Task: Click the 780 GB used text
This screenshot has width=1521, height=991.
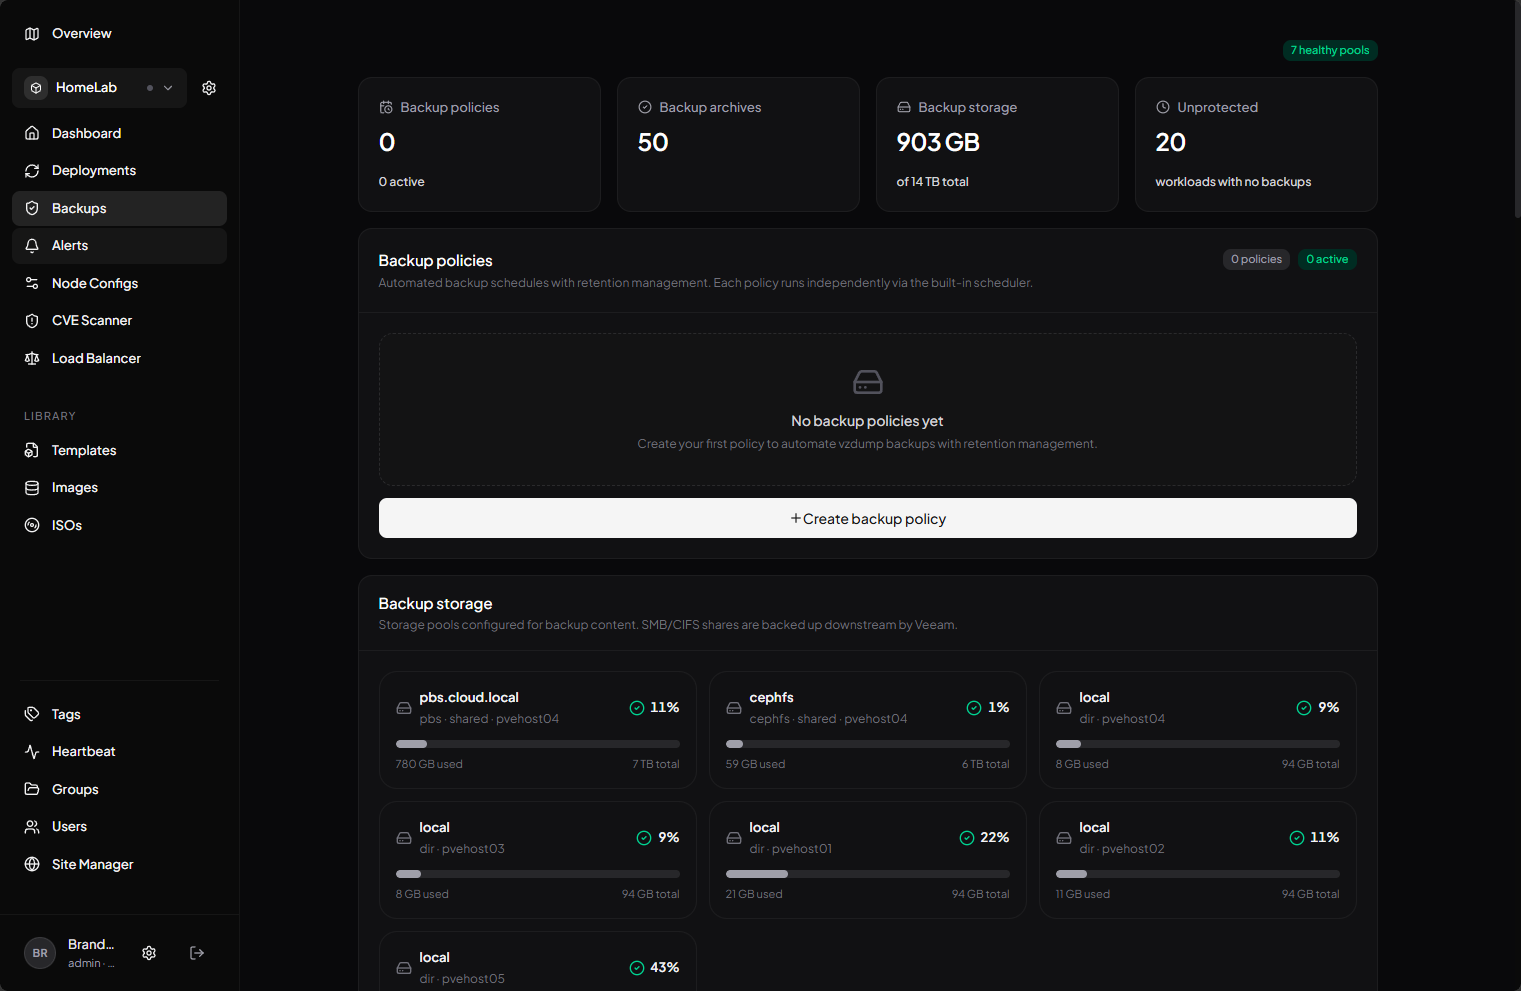Action: 429,764
